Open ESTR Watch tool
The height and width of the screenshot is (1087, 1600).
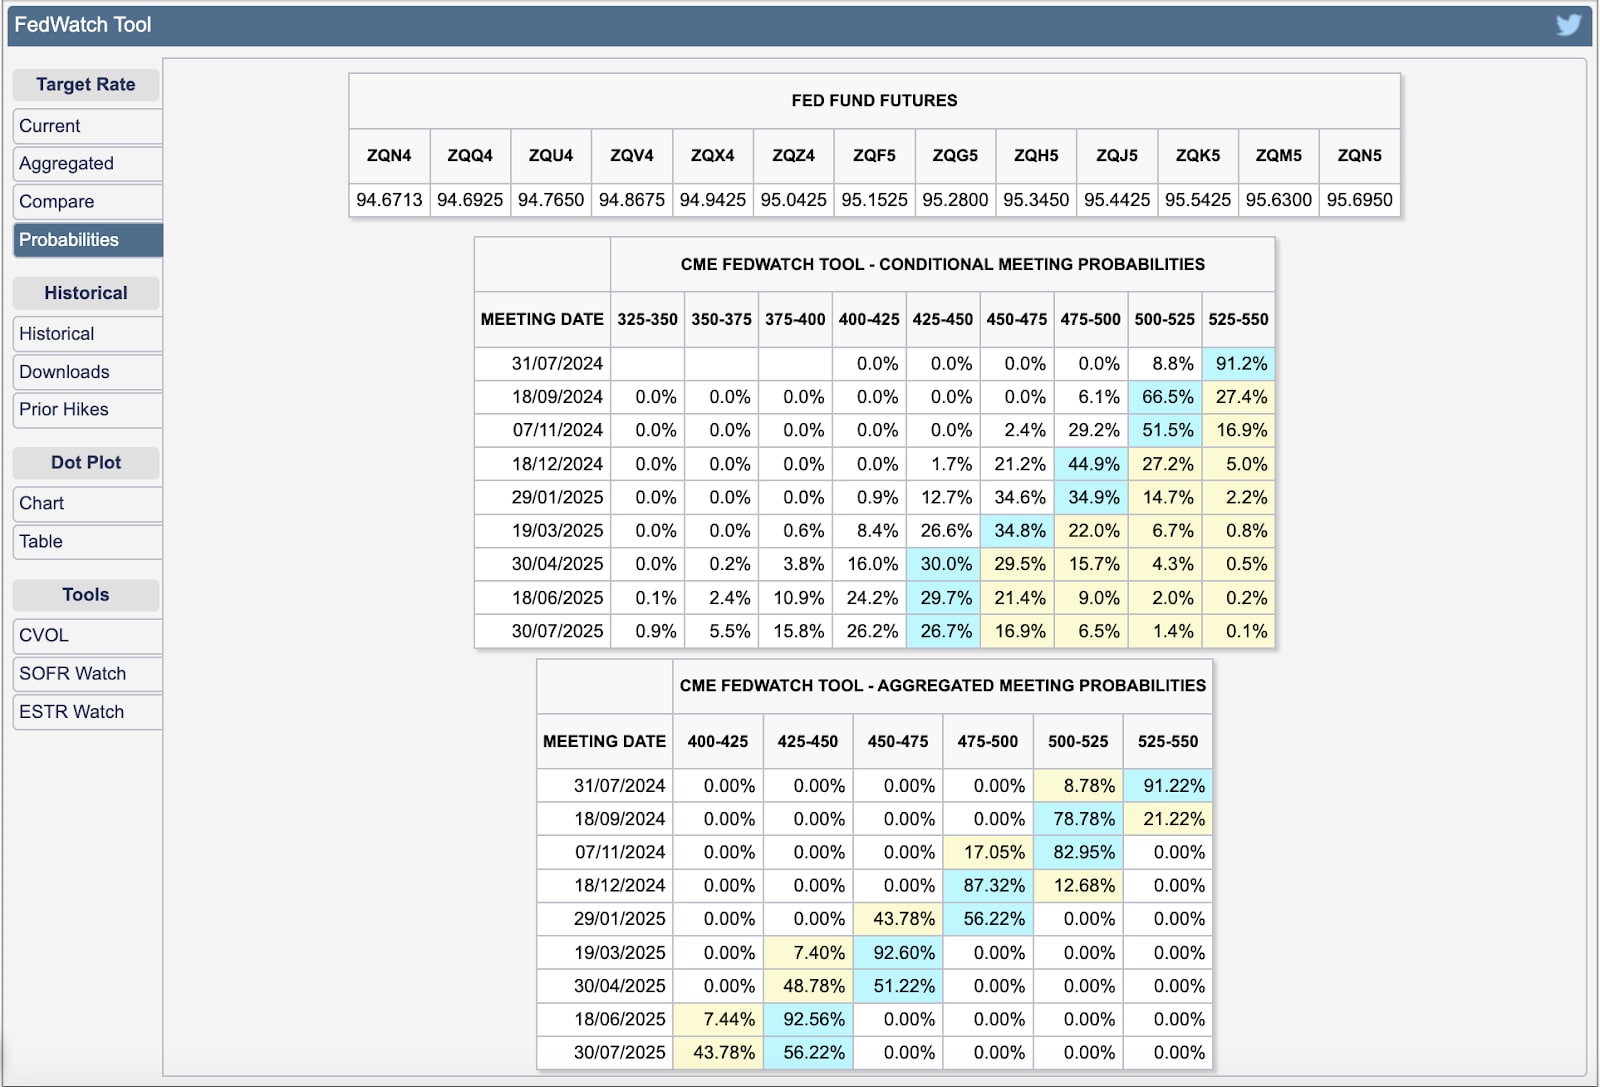coord(88,712)
